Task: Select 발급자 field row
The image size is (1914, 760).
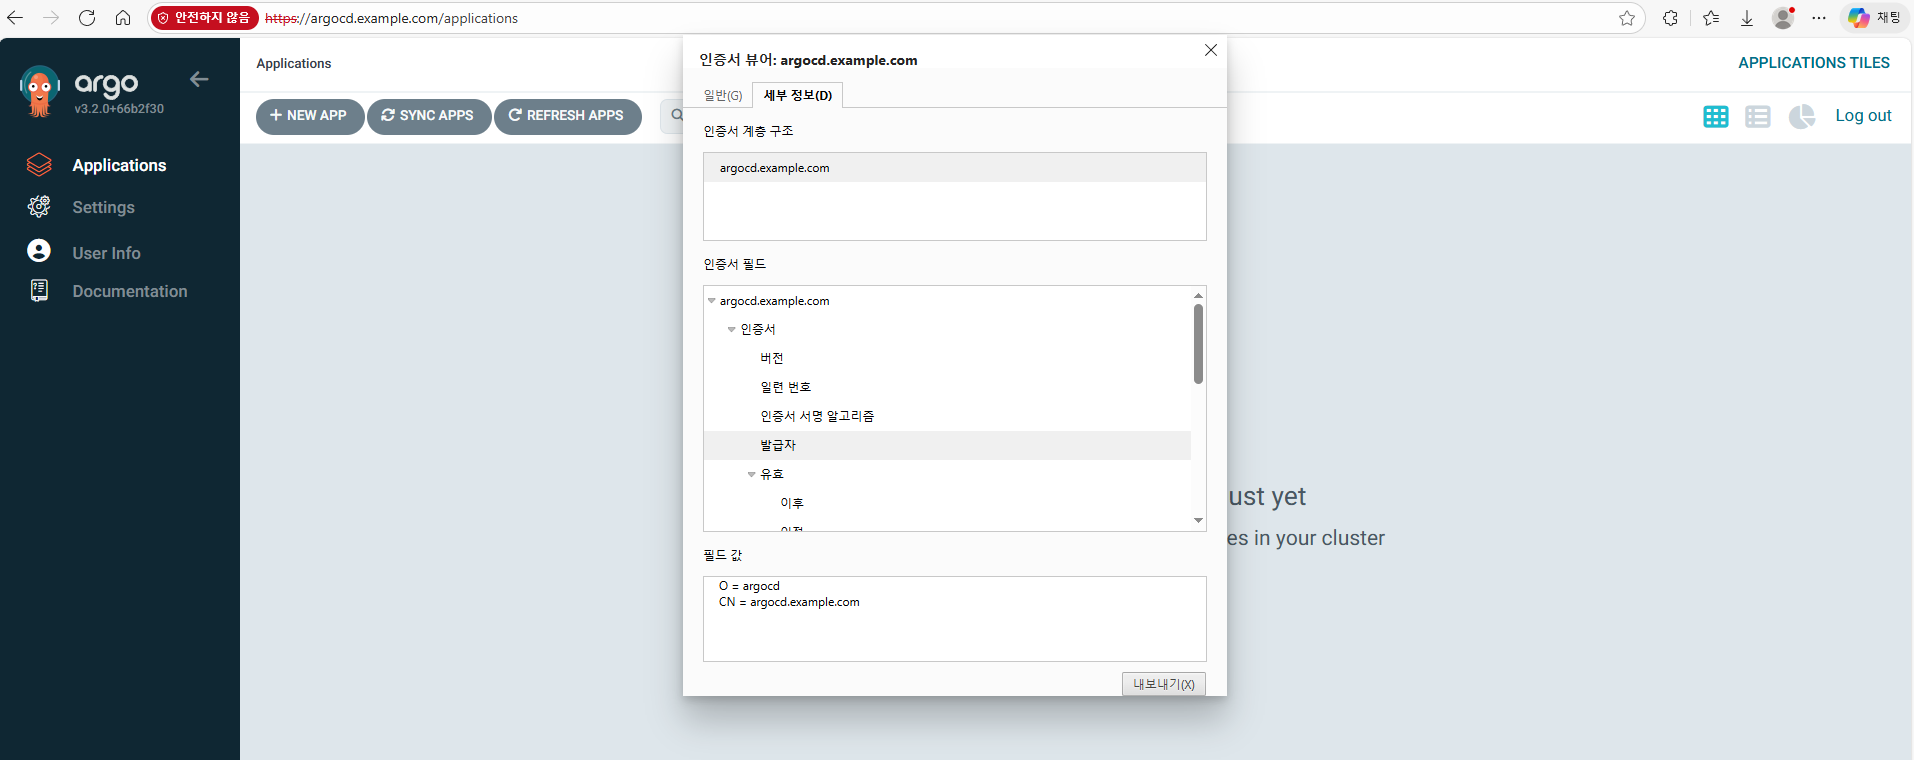Action: pos(947,445)
